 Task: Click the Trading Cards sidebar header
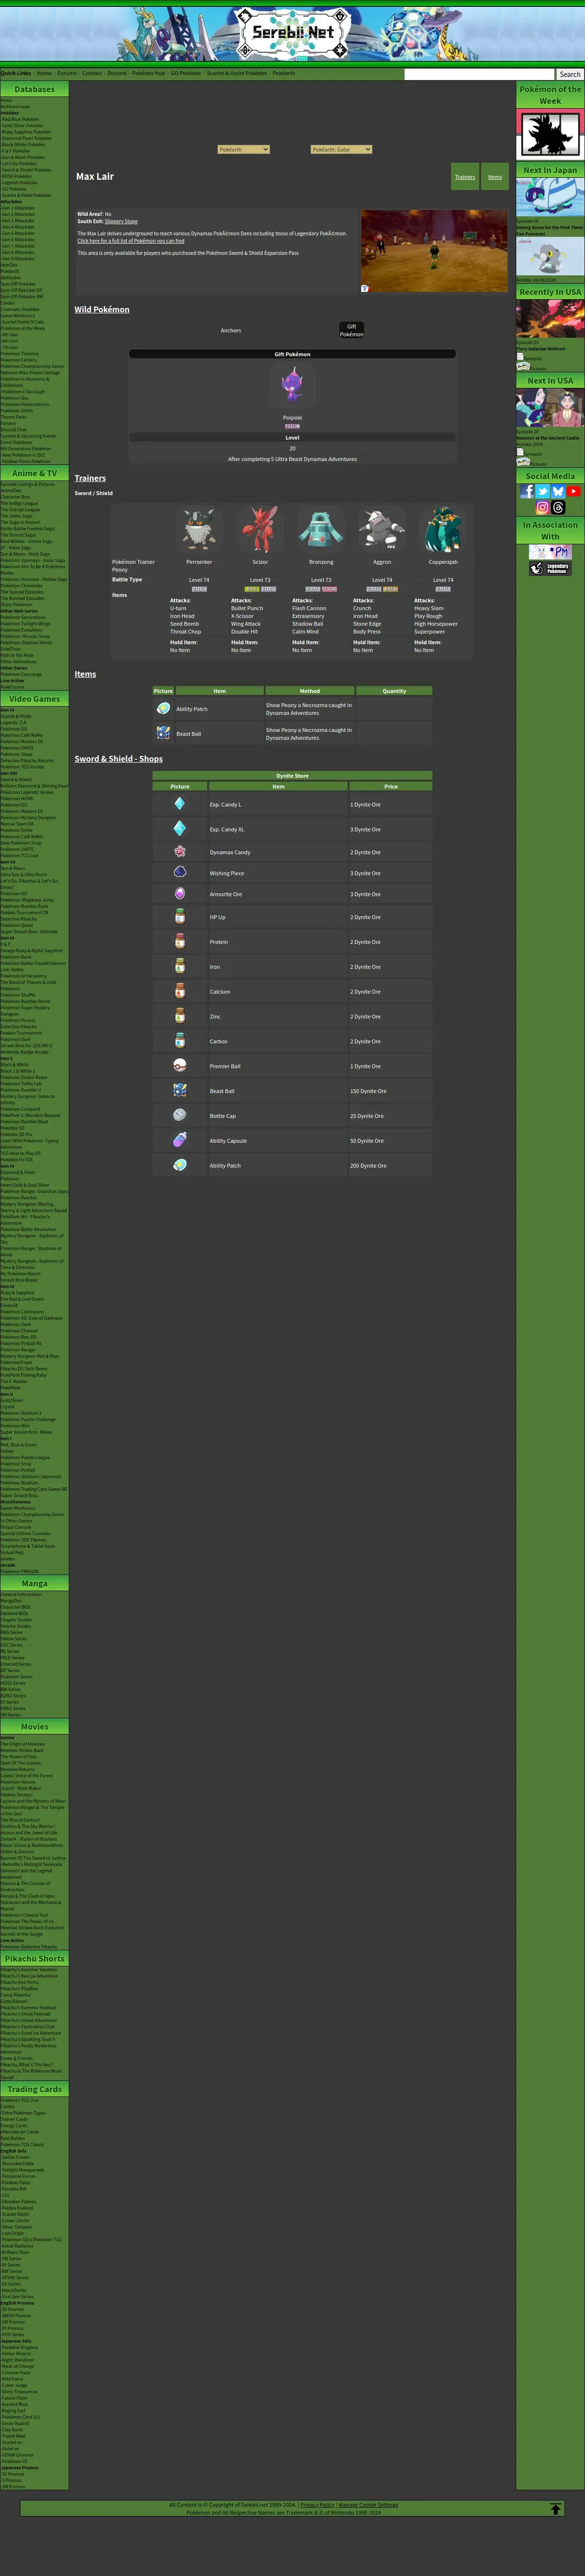pyautogui.click(x=34, y=2089)
